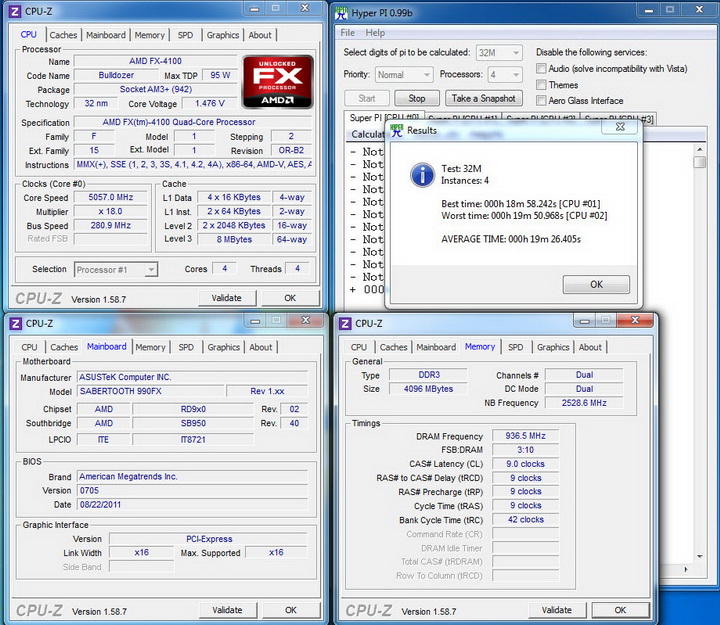Click Validate in Mainboard CPU-Z window

(227, 610)
